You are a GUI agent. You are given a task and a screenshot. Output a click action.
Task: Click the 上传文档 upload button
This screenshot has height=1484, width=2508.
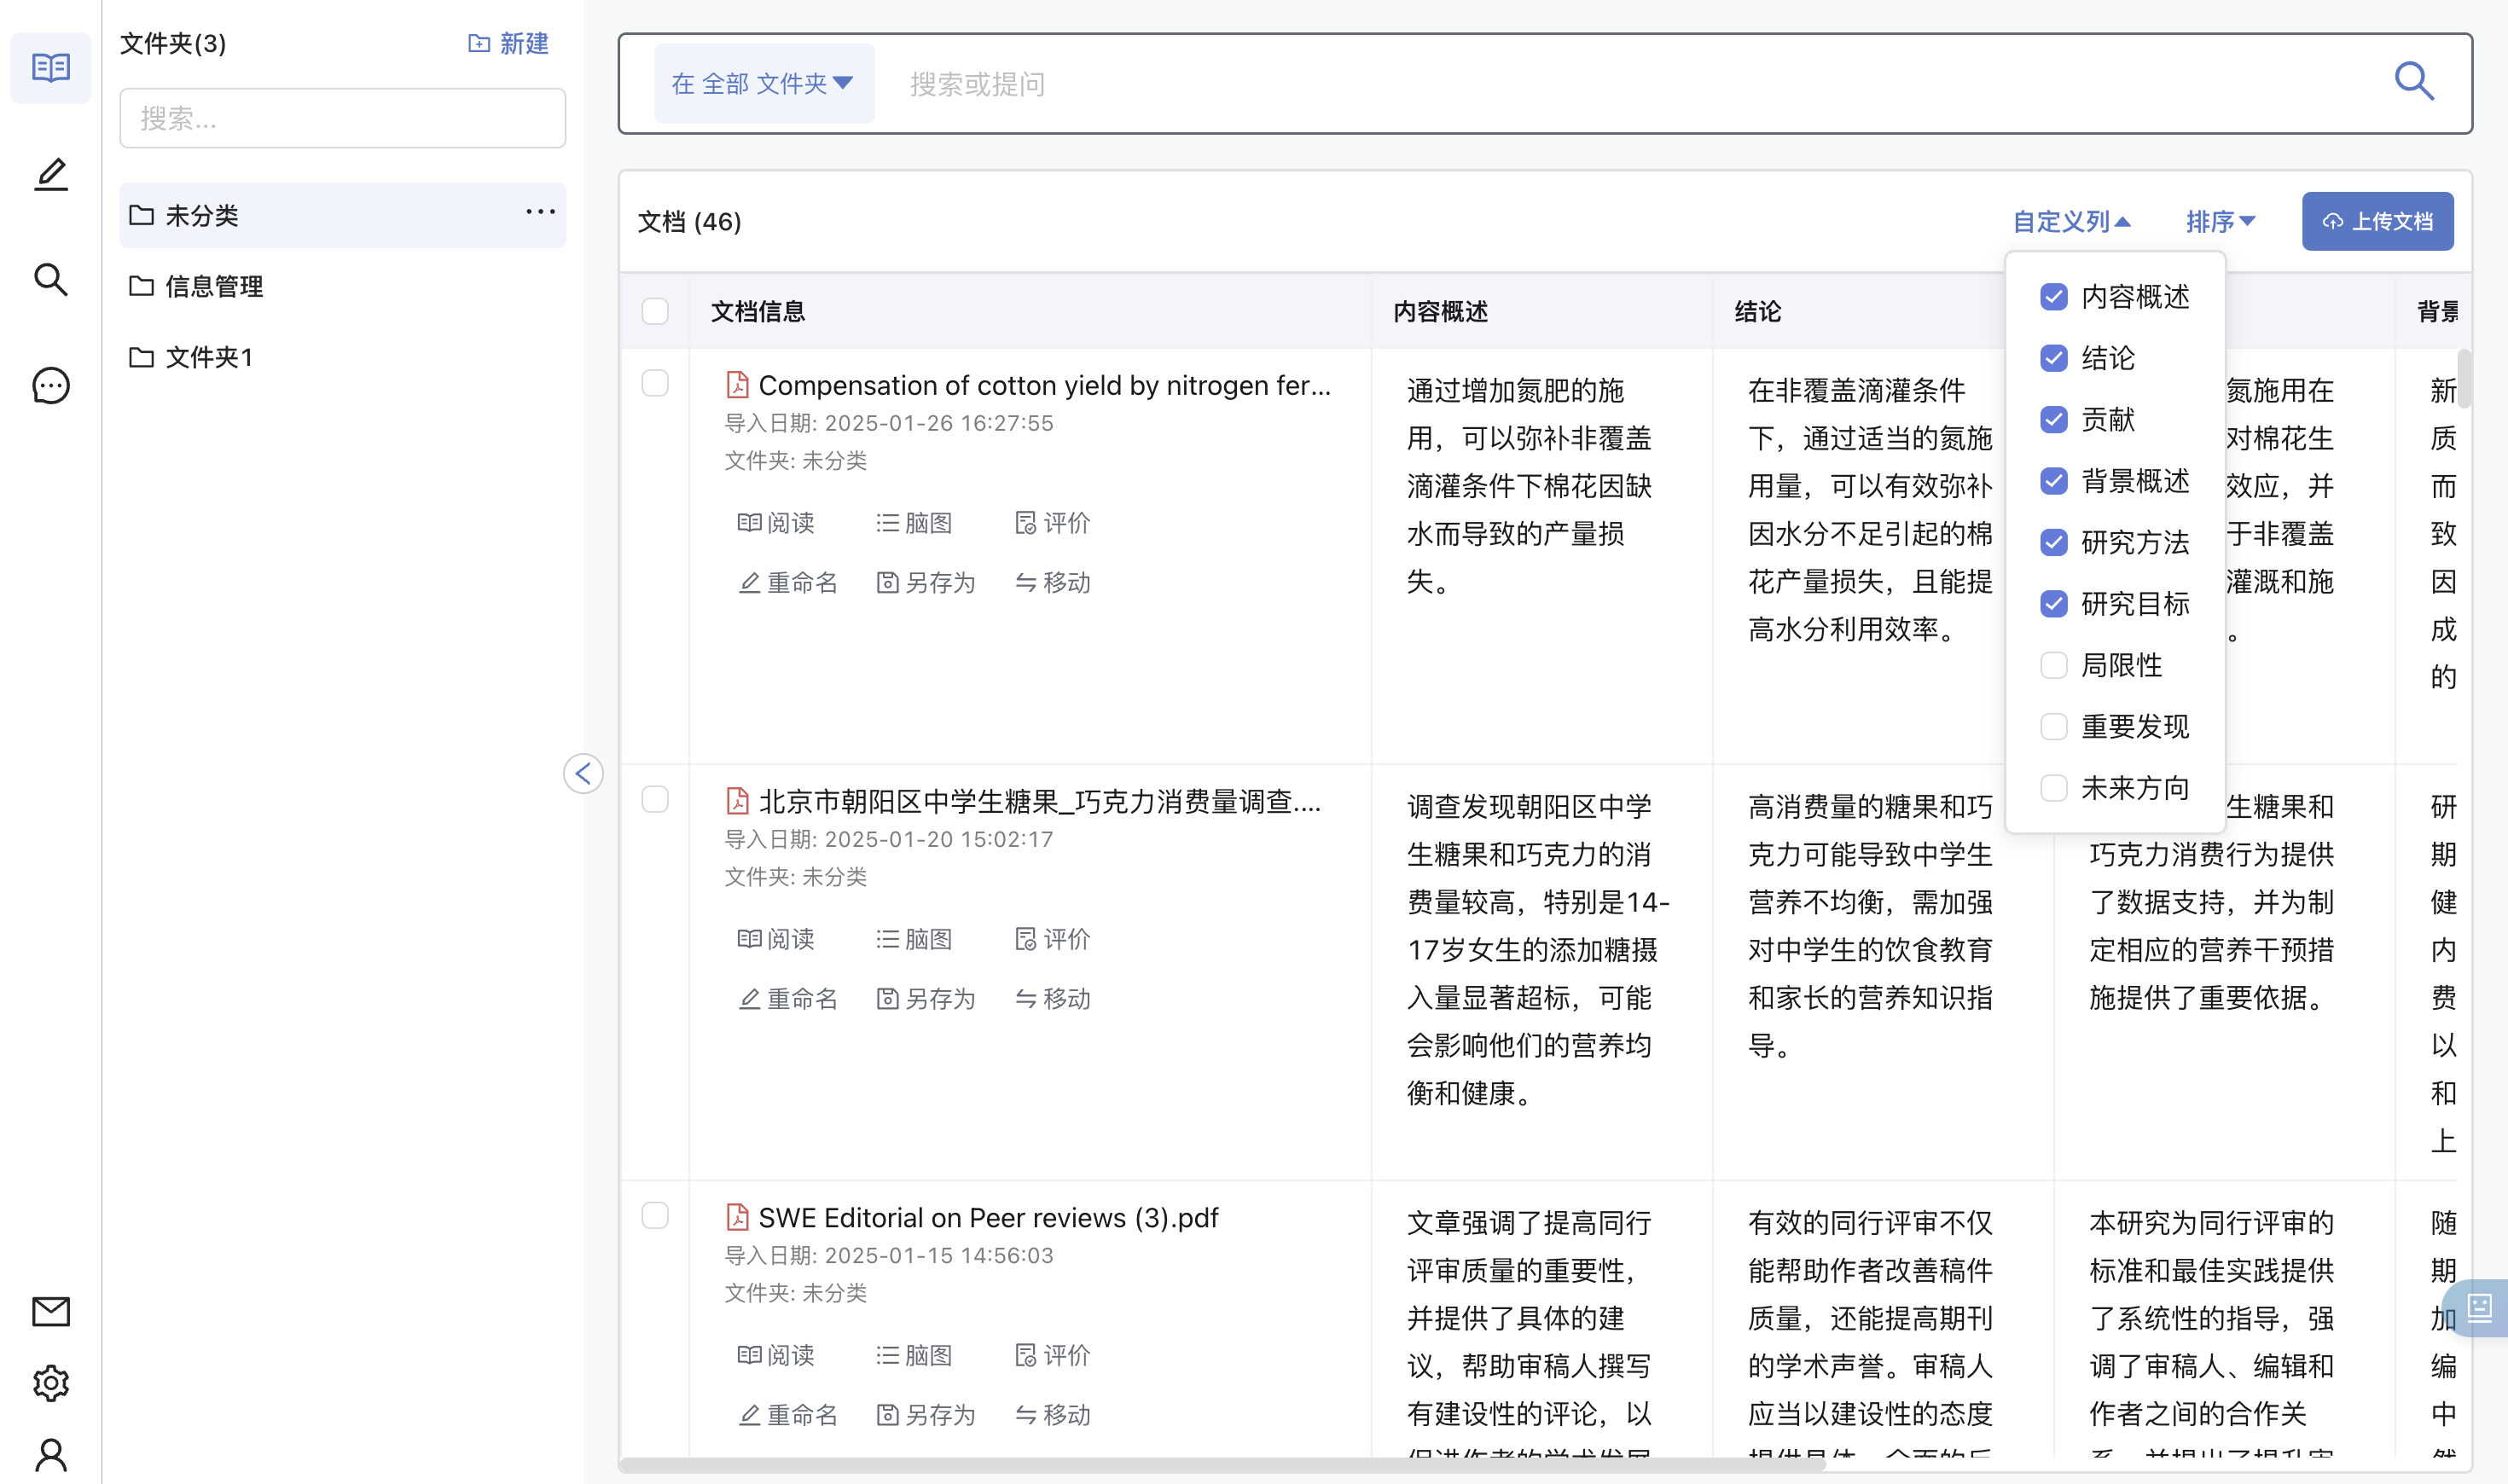pyautogui.click(x=2377, y=221)
